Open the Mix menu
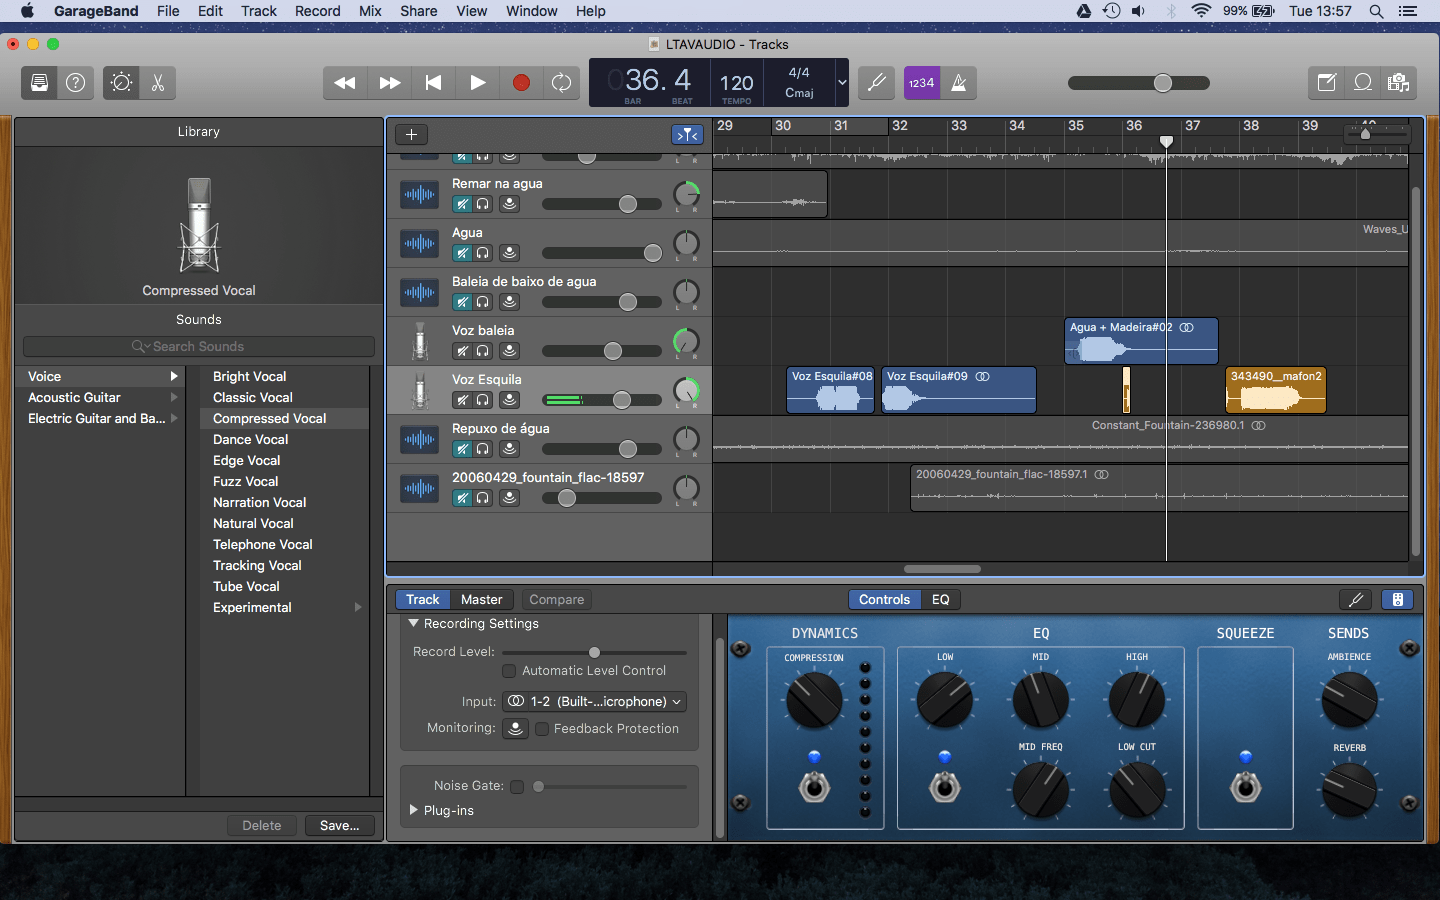 370,11
